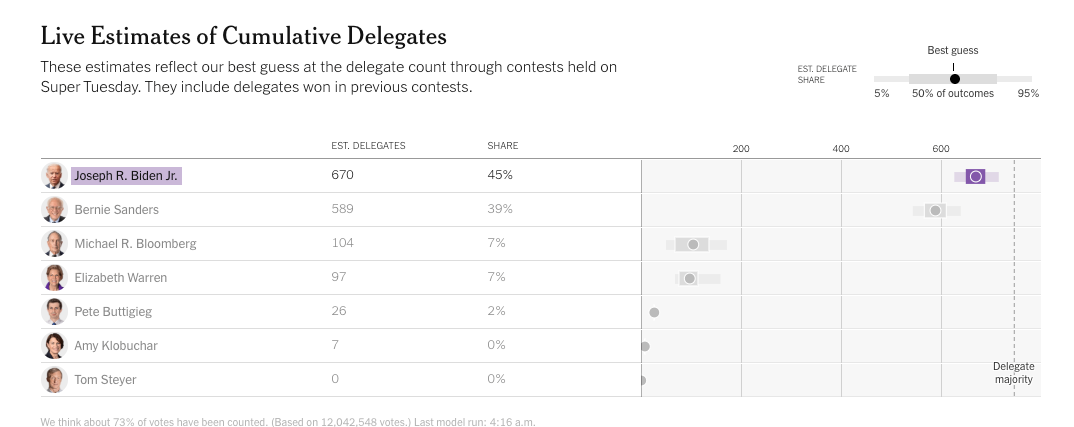Click the Est. Delegates column header
This screenshot has height=427, width=1074.
point(368,146)
